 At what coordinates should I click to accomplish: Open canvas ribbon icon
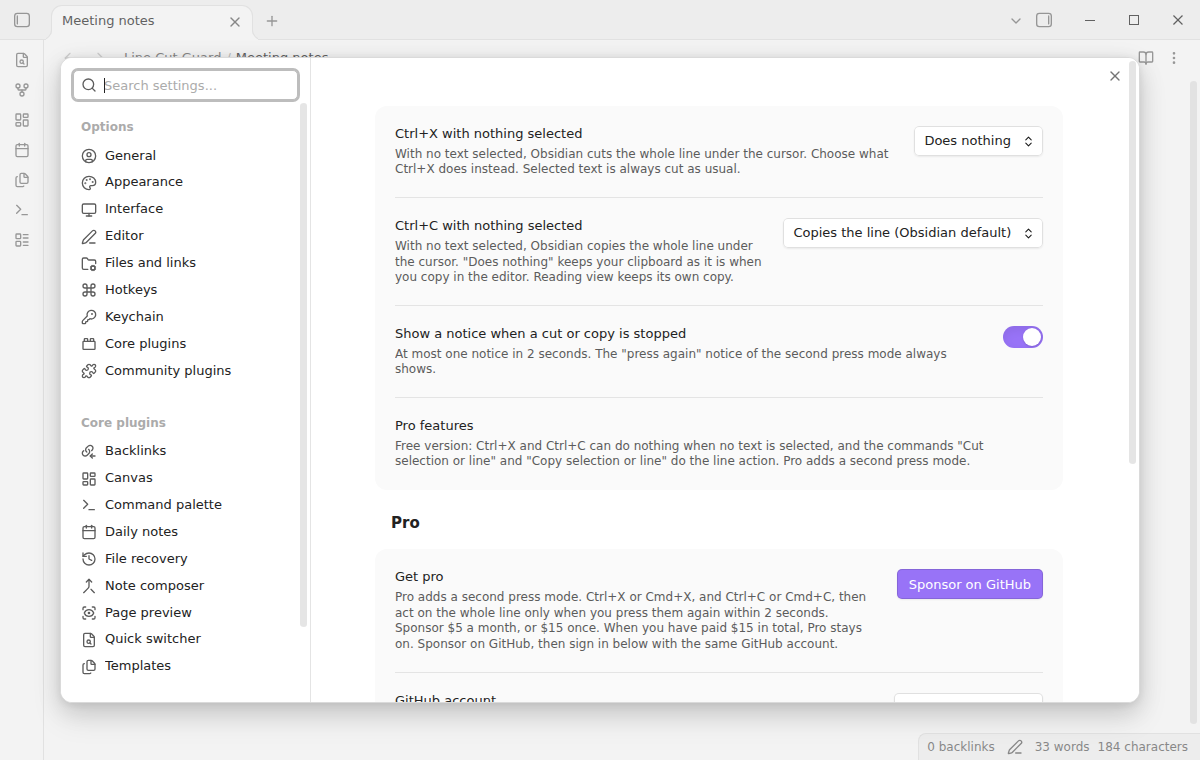(x=22, y=120)
